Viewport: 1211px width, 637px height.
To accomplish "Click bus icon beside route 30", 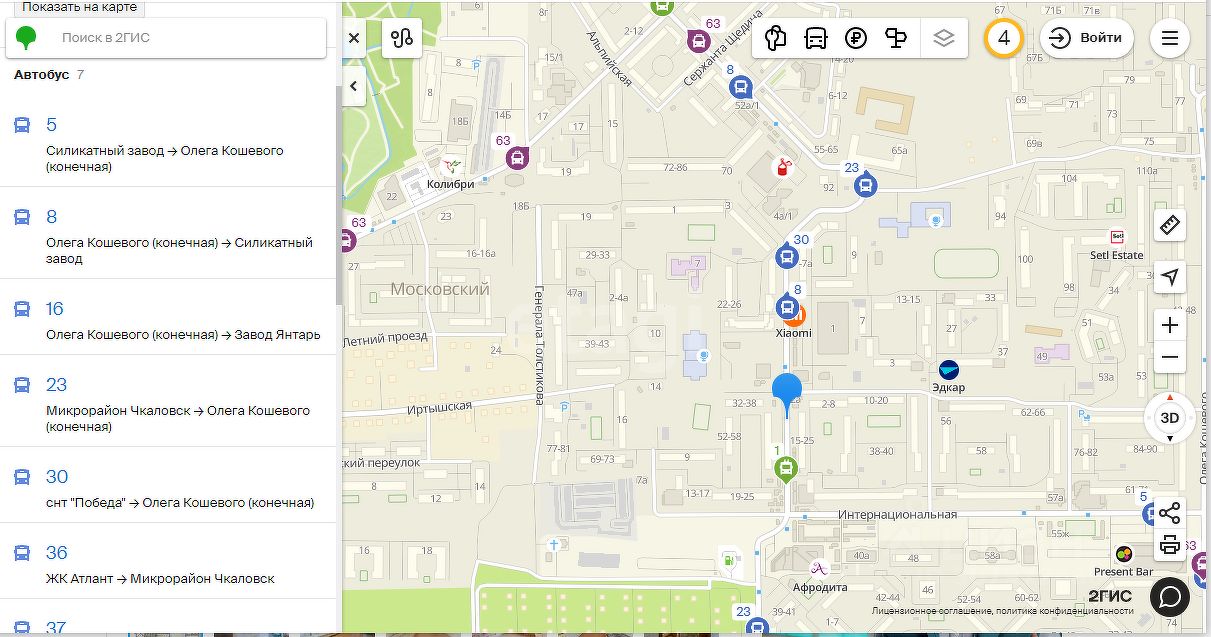I will (x=22, y=478).
